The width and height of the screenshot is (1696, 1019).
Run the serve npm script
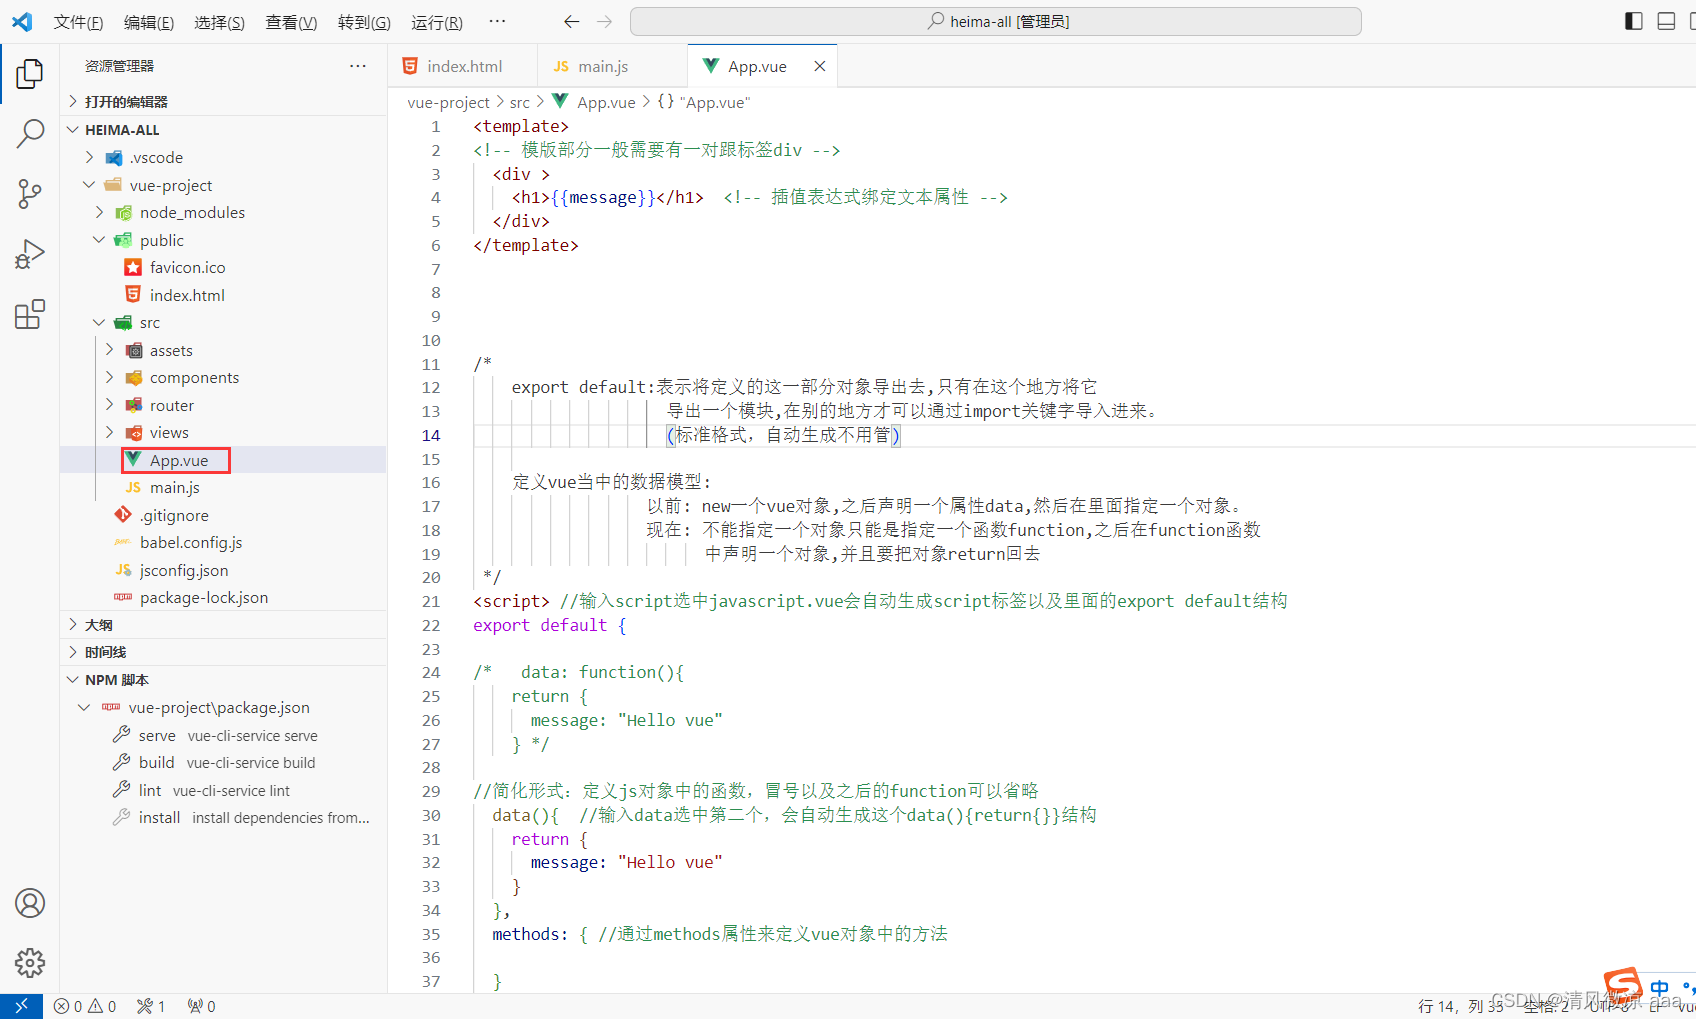pos(228,735)
